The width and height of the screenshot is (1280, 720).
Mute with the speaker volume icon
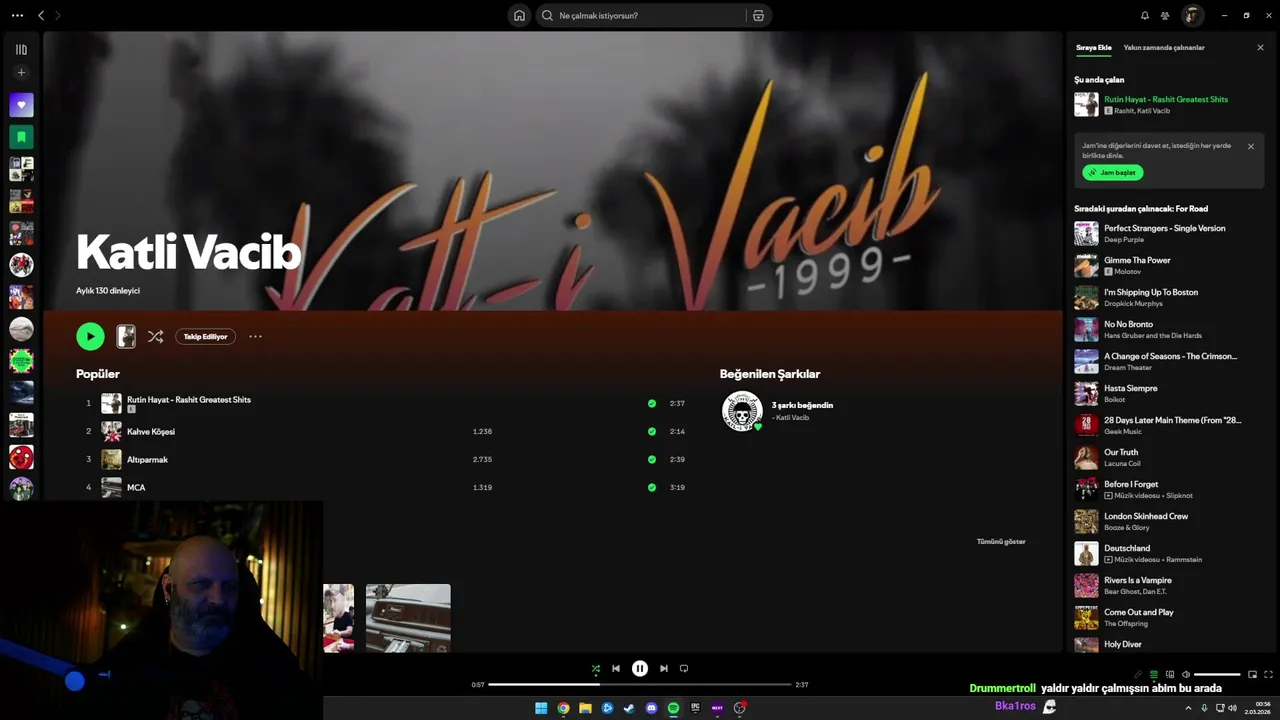coord(1186,674)
